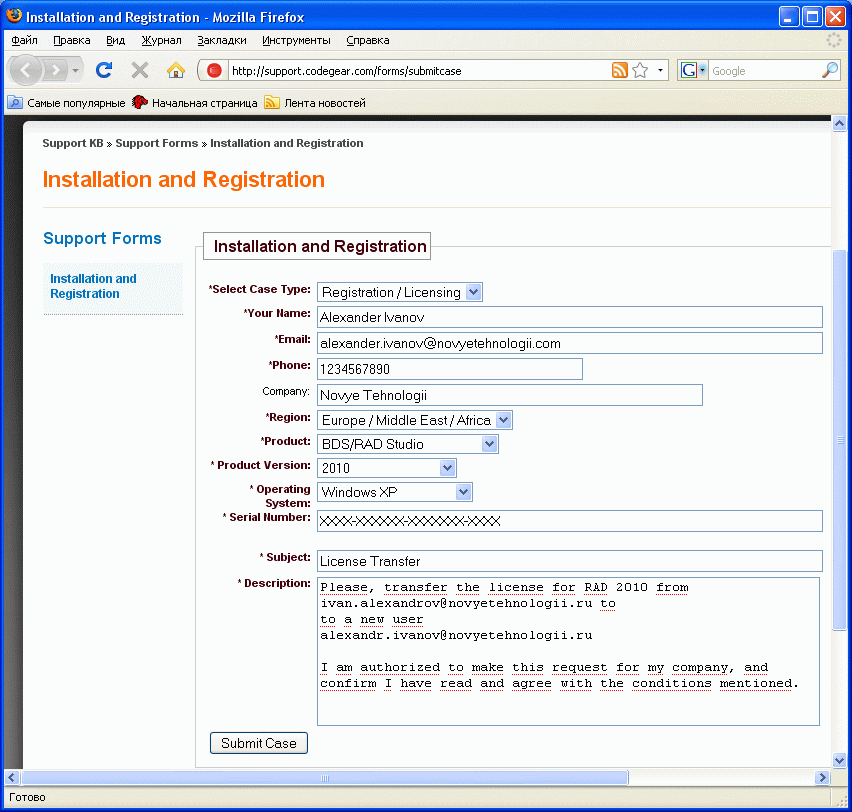Open Installation and Registration sidebar link
The height and width of the screenshot is (812, 852).
pyautogui.click(x=93, y=286)
